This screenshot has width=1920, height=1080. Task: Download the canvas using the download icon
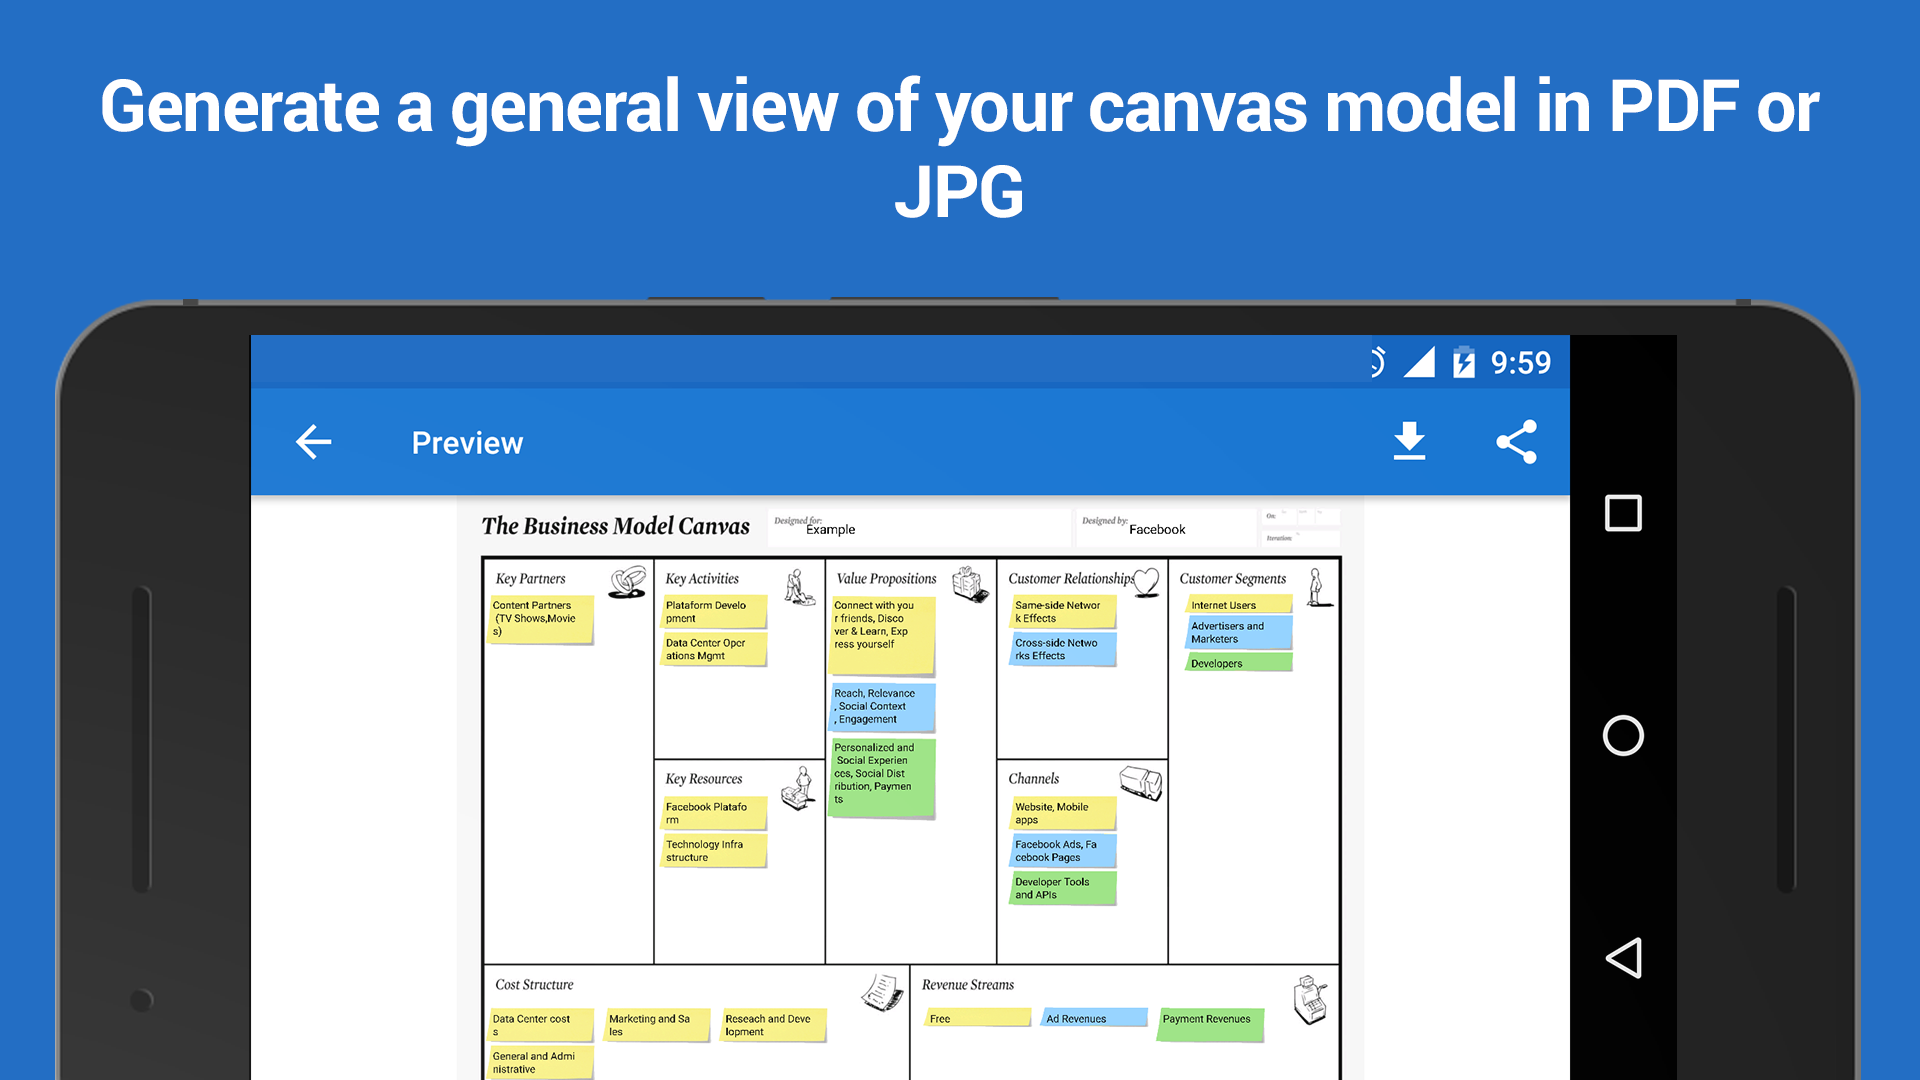pos(1409,441)
